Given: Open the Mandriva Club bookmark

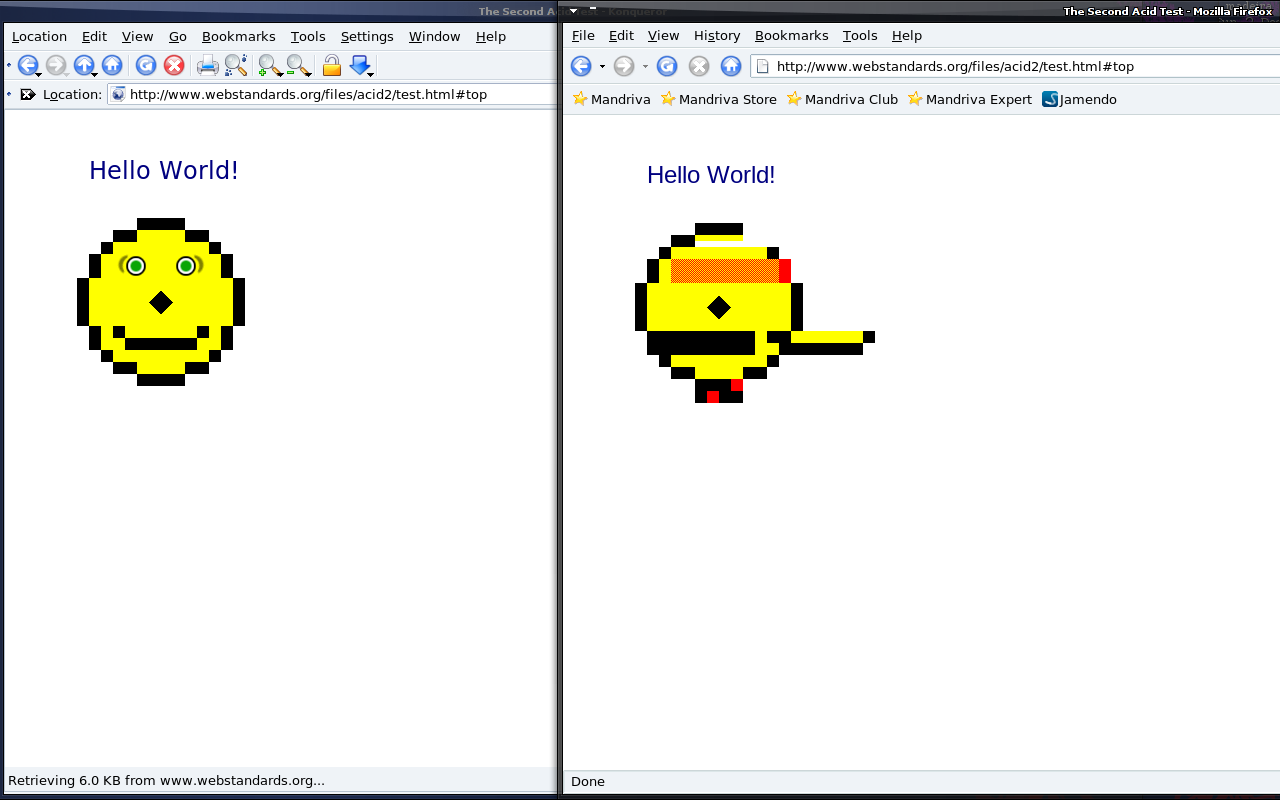Looking at the screenshot, I should pyautogui.click(x=842, y=99).
